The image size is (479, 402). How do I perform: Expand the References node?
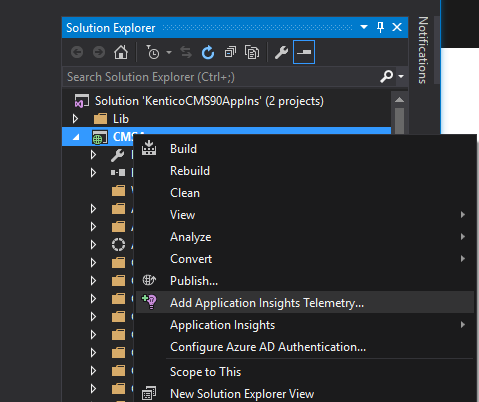point(93,173)
